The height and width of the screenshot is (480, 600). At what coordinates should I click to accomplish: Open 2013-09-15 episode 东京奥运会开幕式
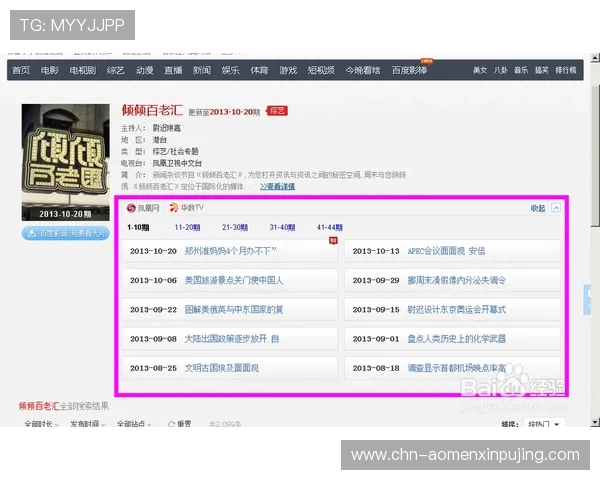coord(452,310)
